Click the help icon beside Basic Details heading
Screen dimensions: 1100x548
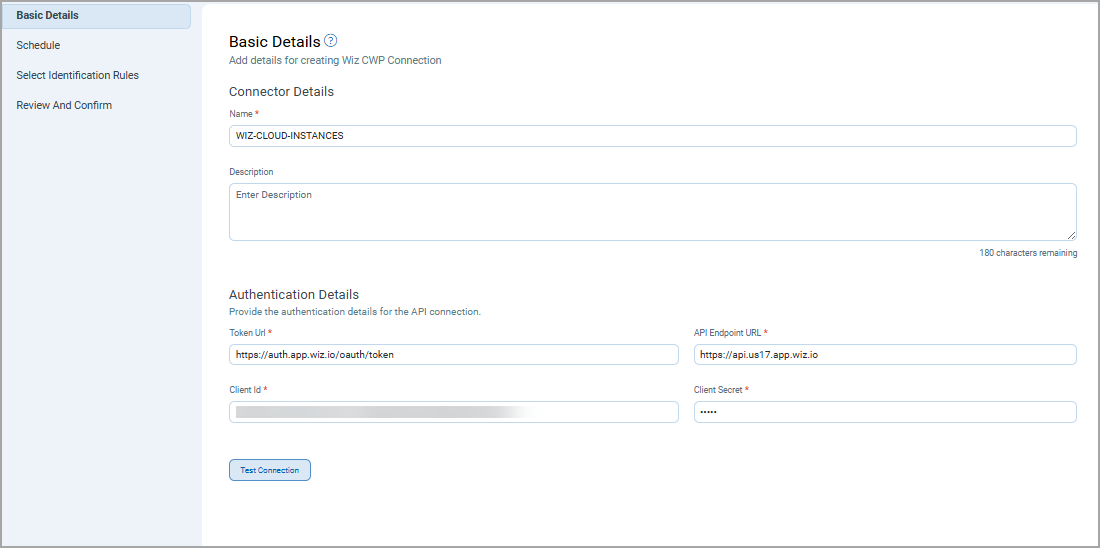[x=331, y=41]
